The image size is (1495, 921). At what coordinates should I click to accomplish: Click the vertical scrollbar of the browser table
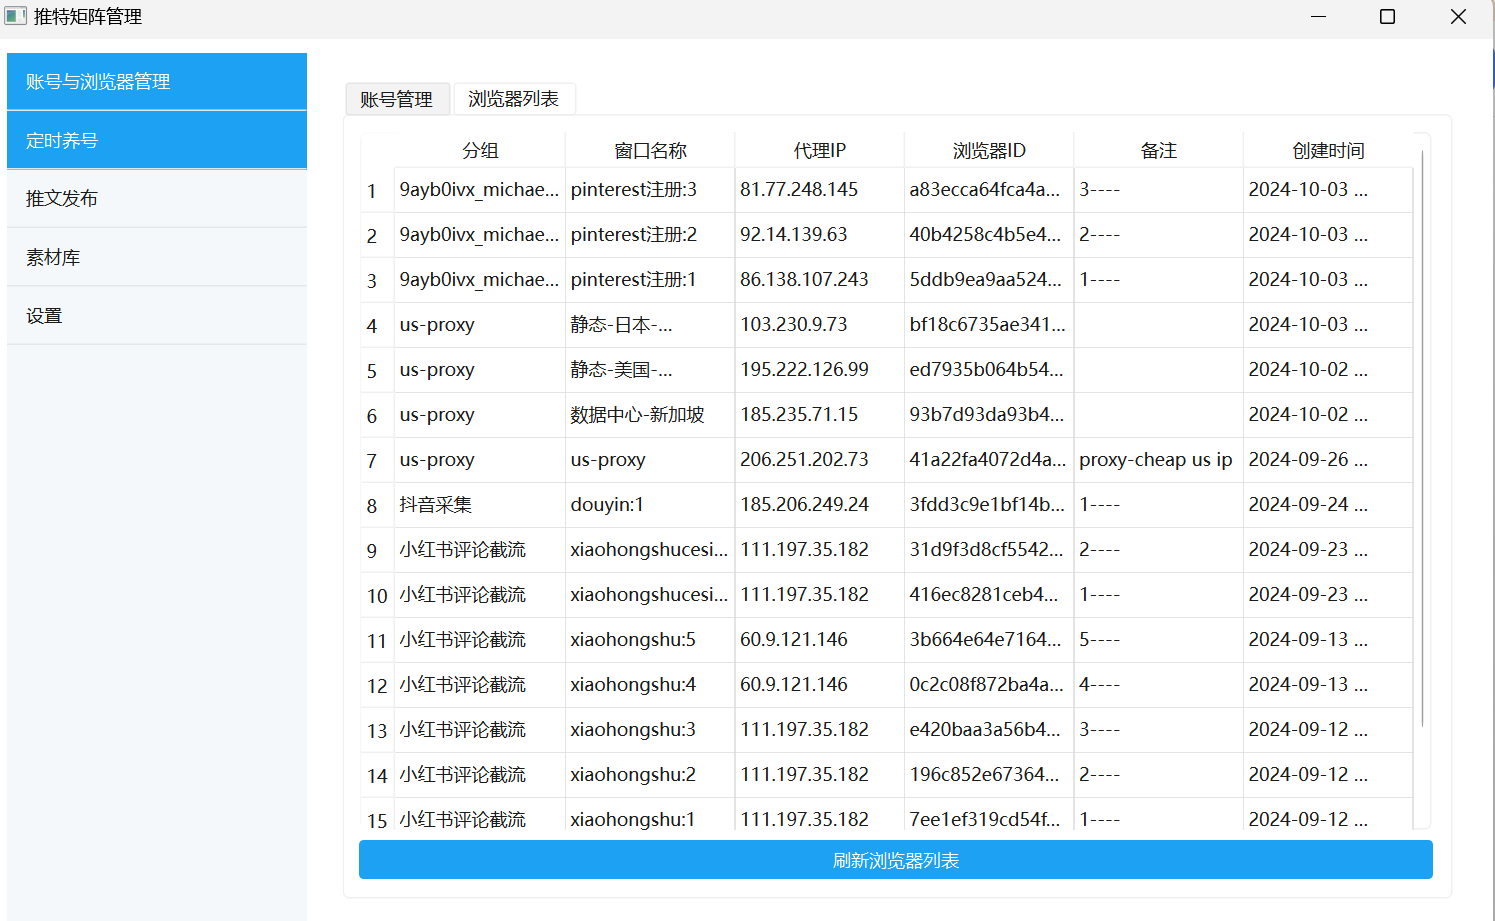1422,440
